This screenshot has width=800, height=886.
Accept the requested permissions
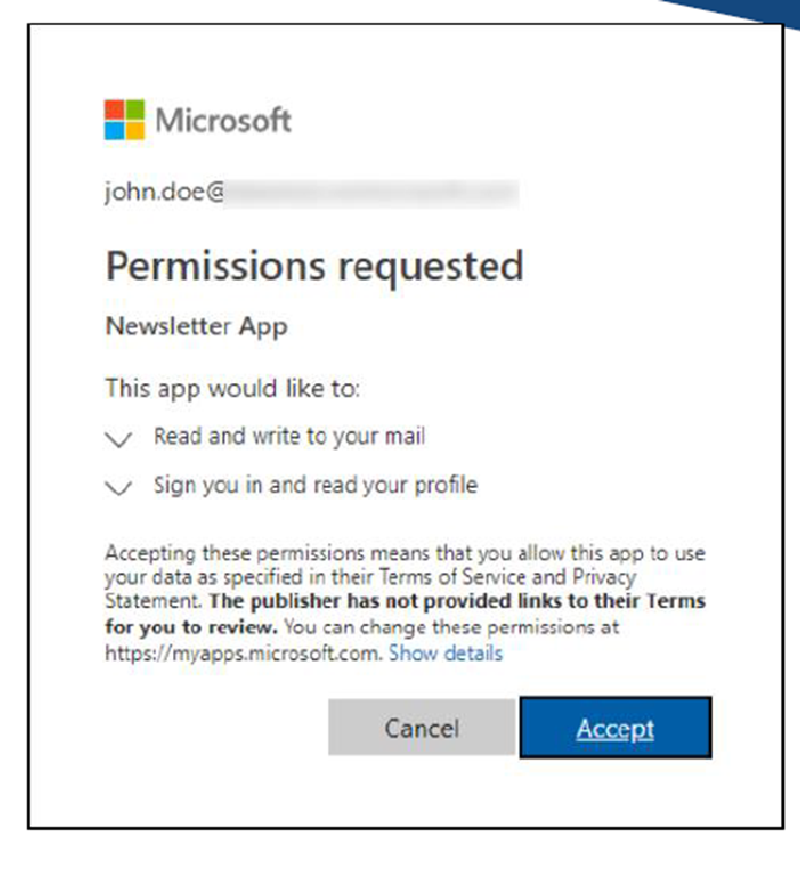coord(615,728)
